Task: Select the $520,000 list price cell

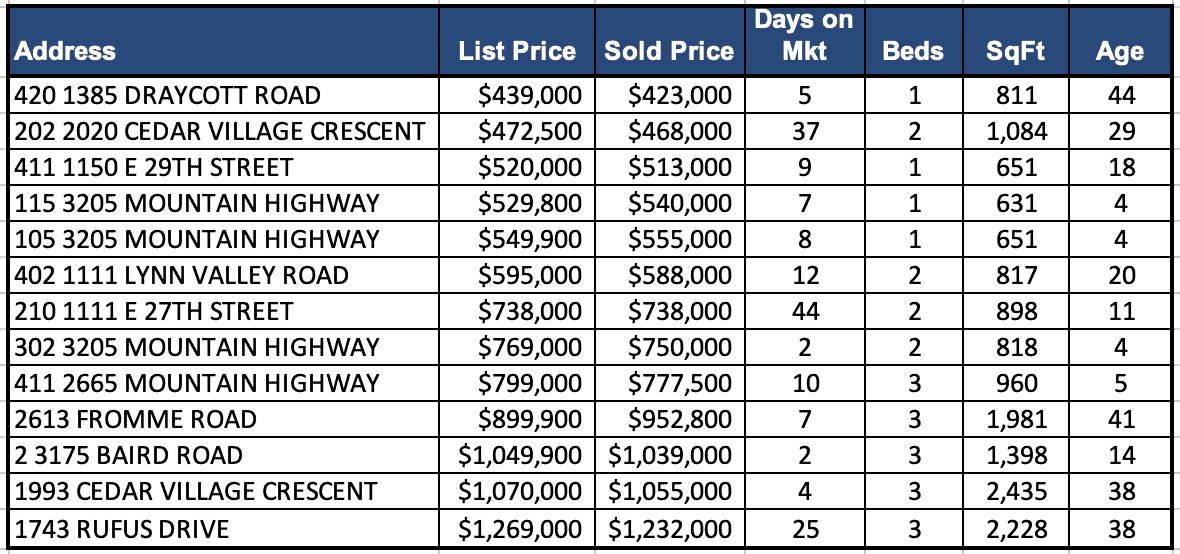Action: [x=530, y=168]
